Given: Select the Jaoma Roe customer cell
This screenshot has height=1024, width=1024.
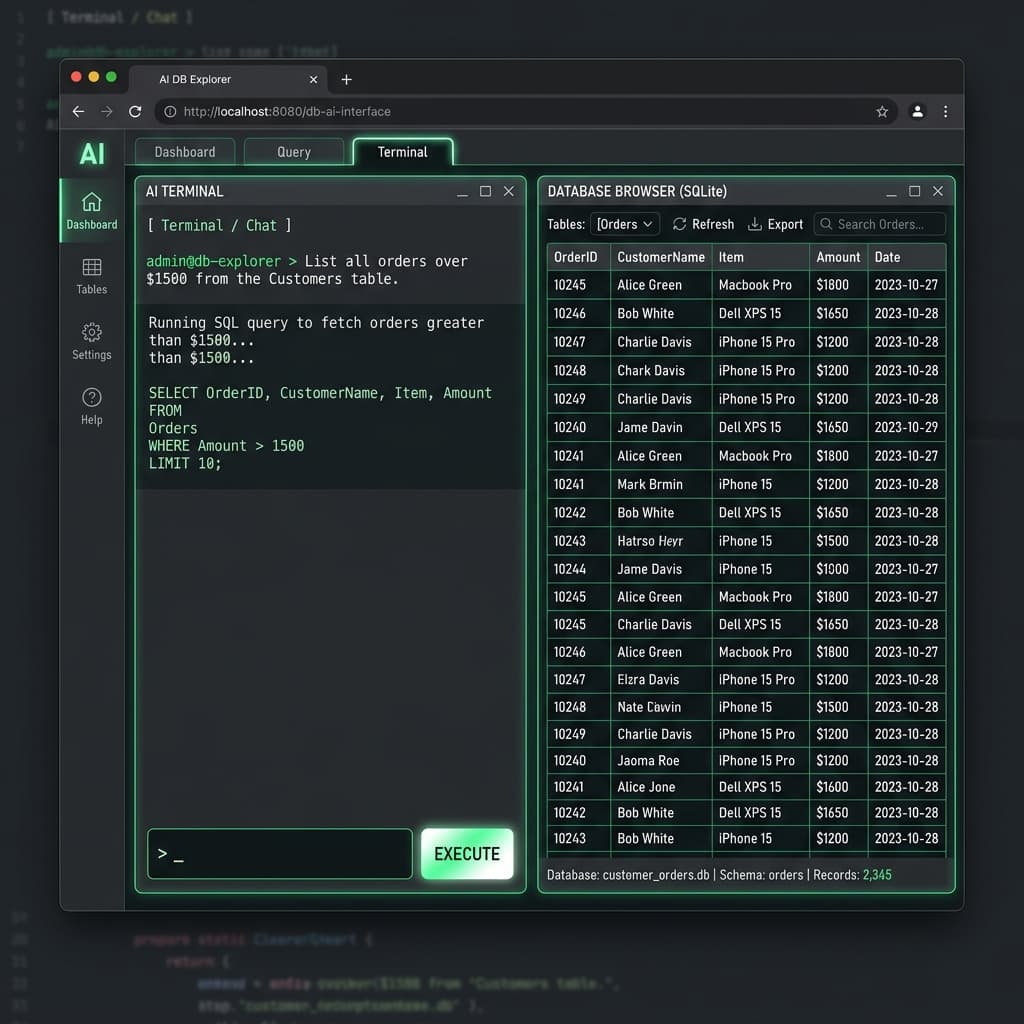Looking at the screenshot, I should (661, 760).
